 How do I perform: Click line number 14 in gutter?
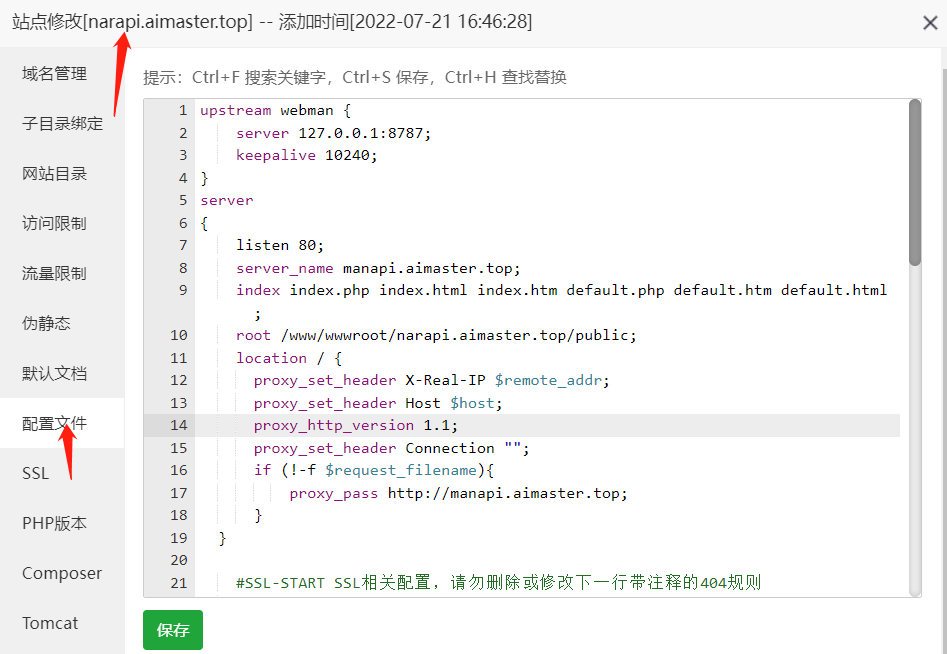pos(179,425)
